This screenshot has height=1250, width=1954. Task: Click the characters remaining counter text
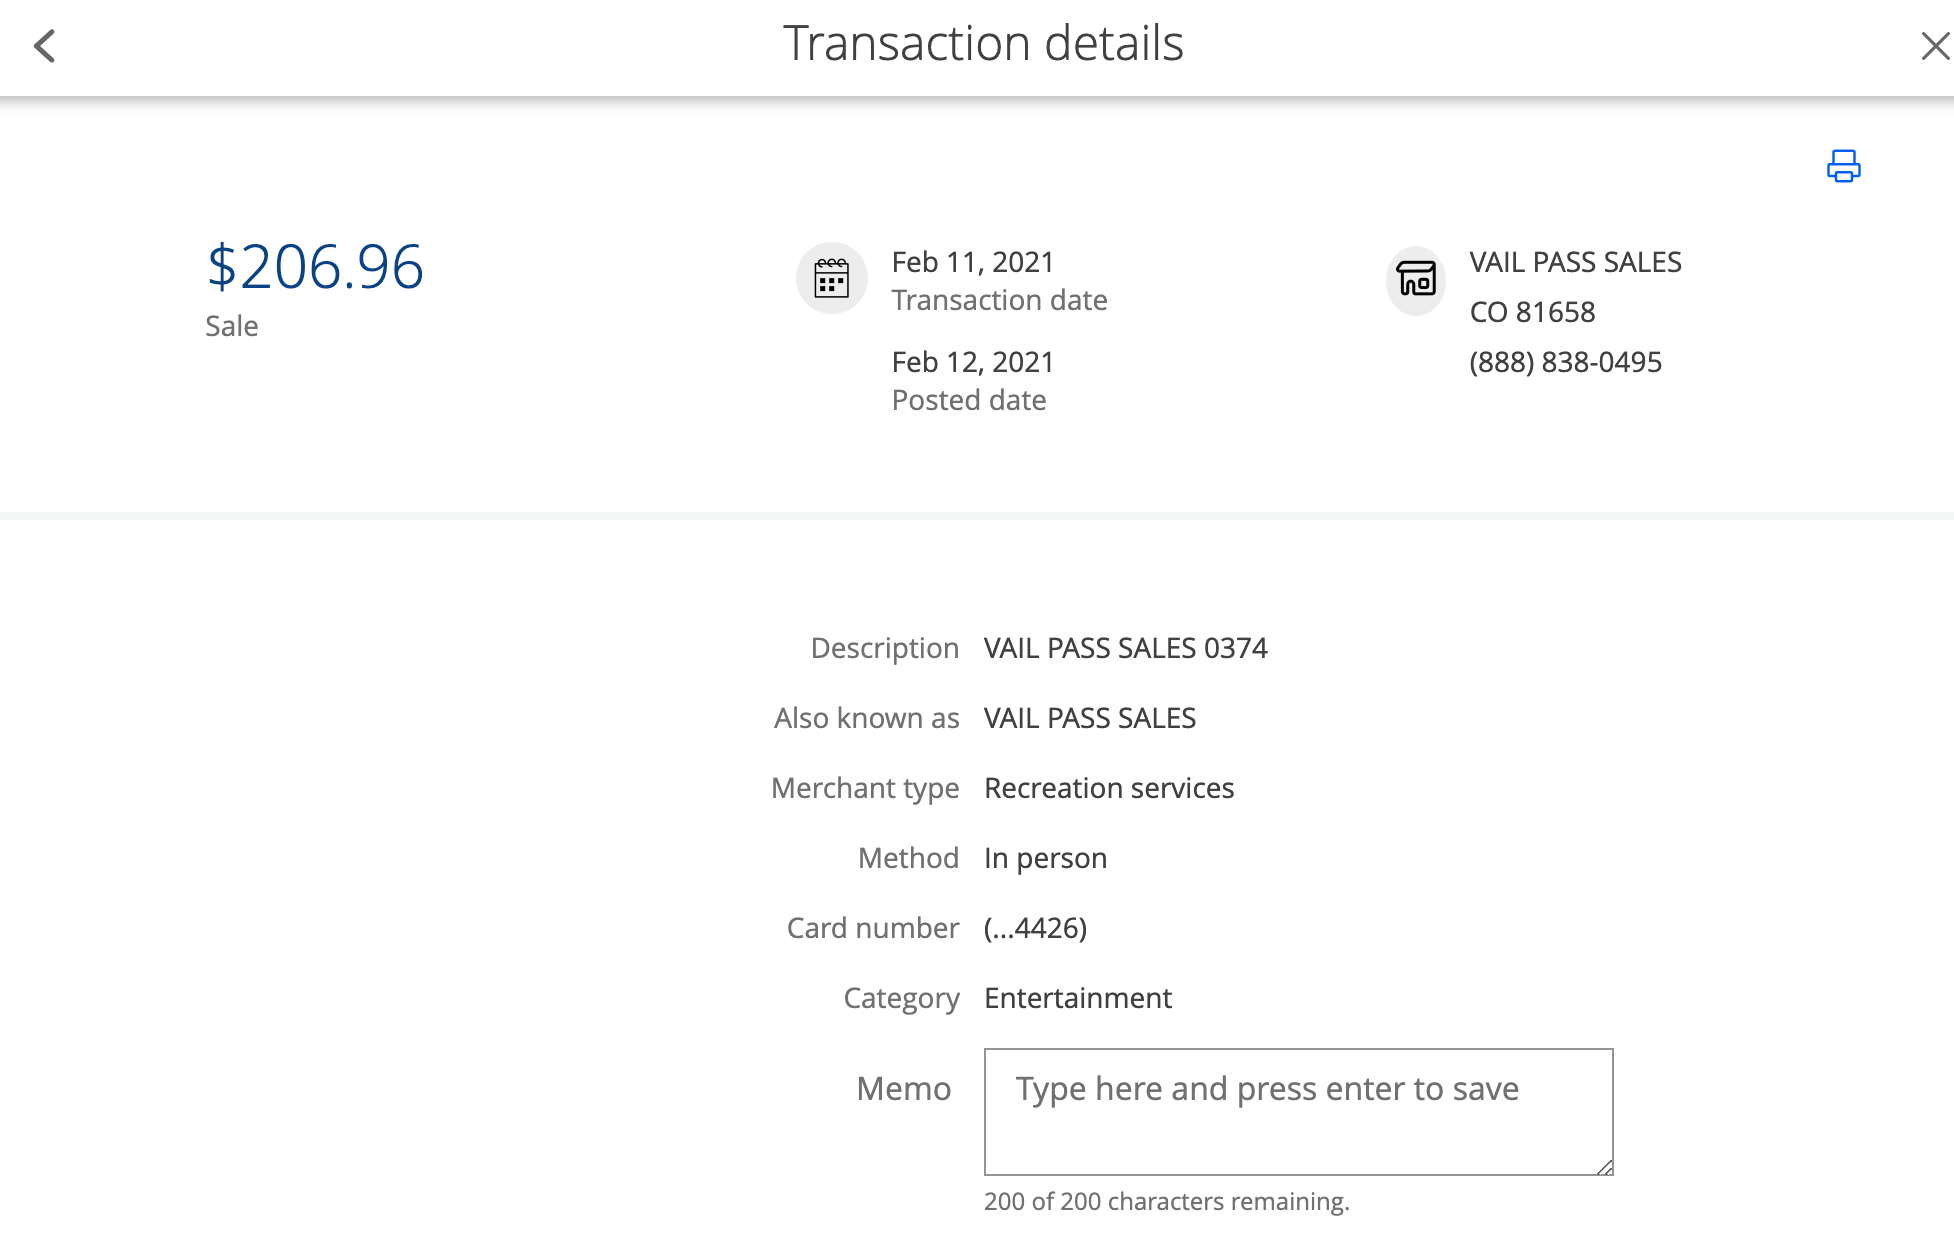tap(1166, 1201)
